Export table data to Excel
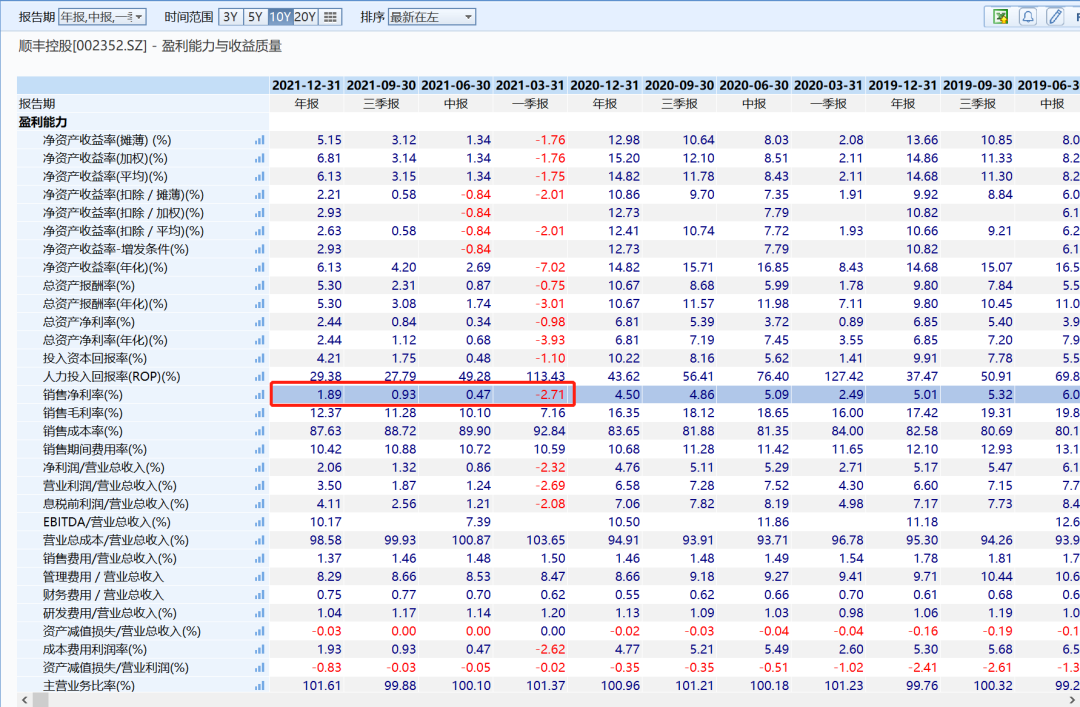The height and width of the screenshot is (707, 1080). (x=1000, y=16)
